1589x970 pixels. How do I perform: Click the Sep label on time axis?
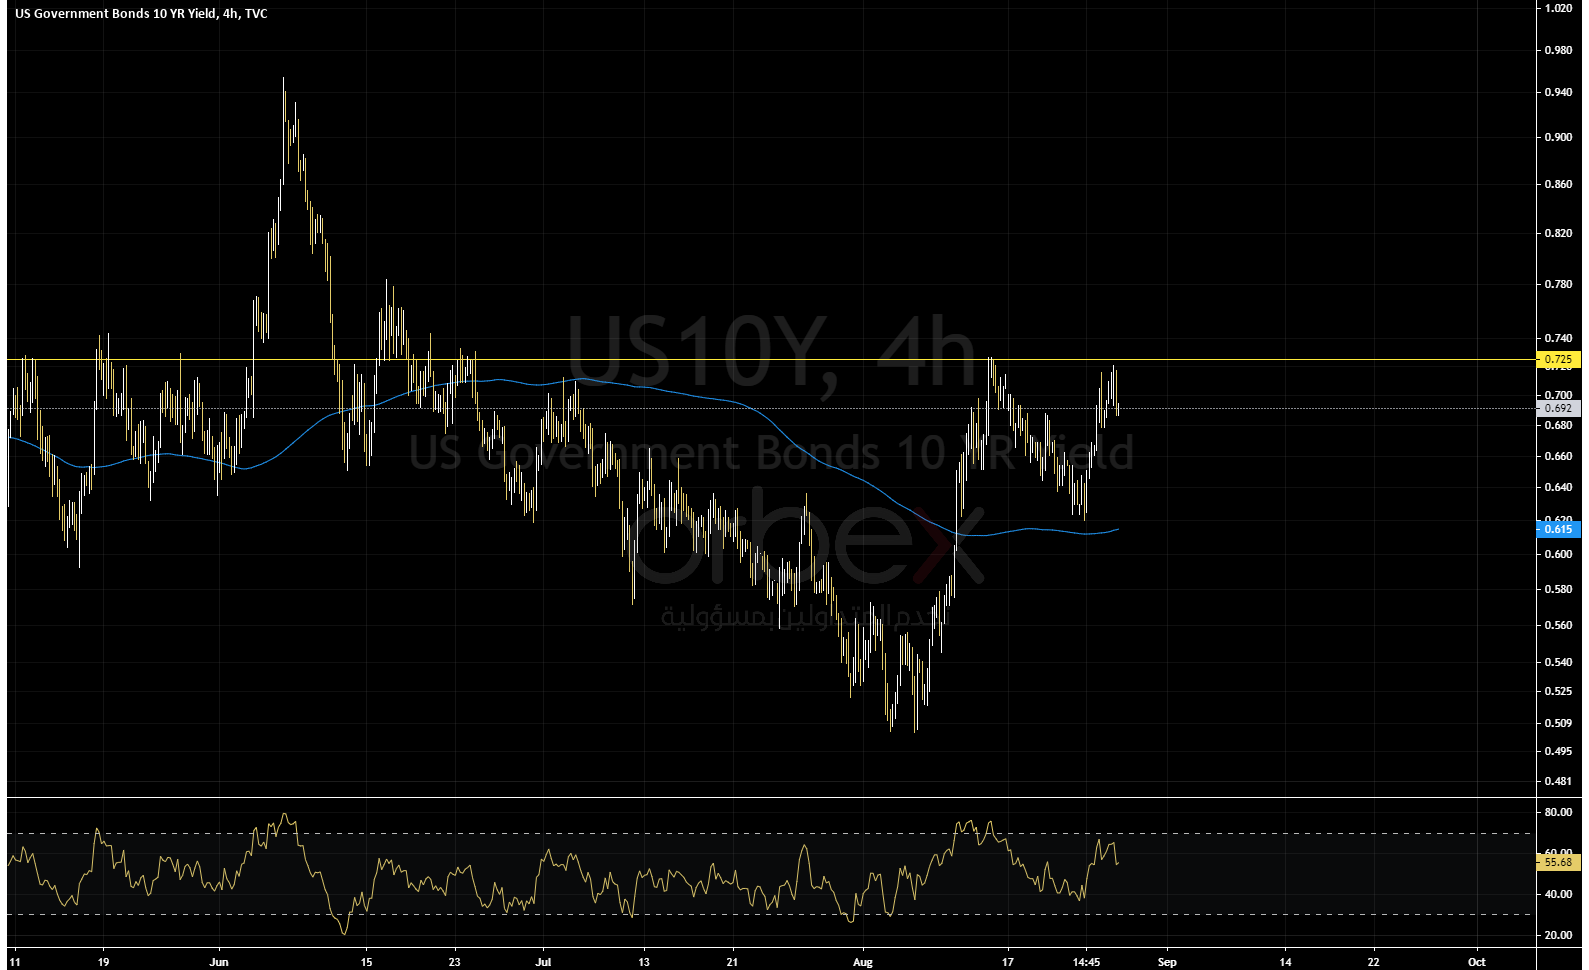tap(1166, 962)
